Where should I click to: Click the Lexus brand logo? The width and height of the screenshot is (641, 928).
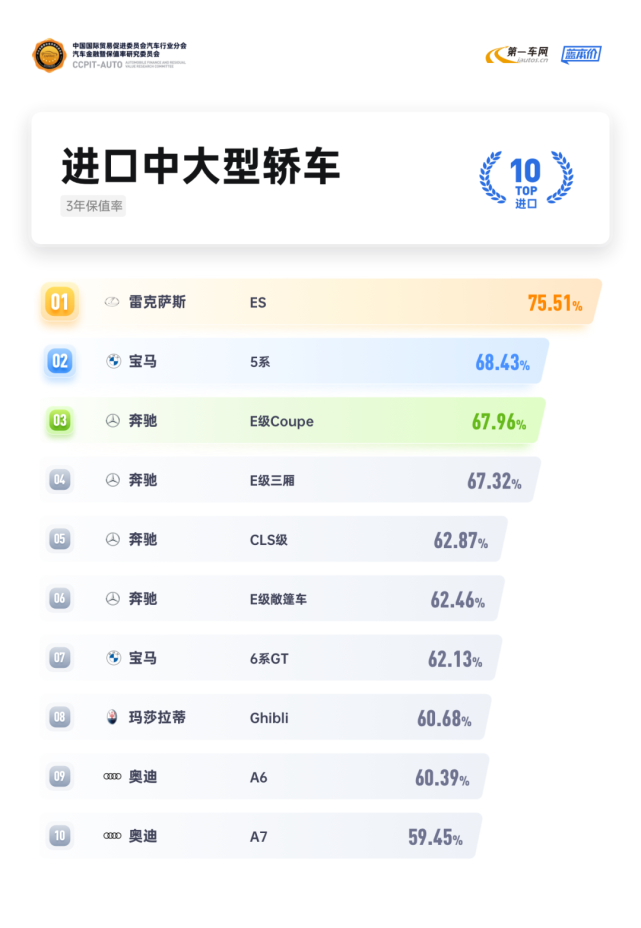coord(112,302)
